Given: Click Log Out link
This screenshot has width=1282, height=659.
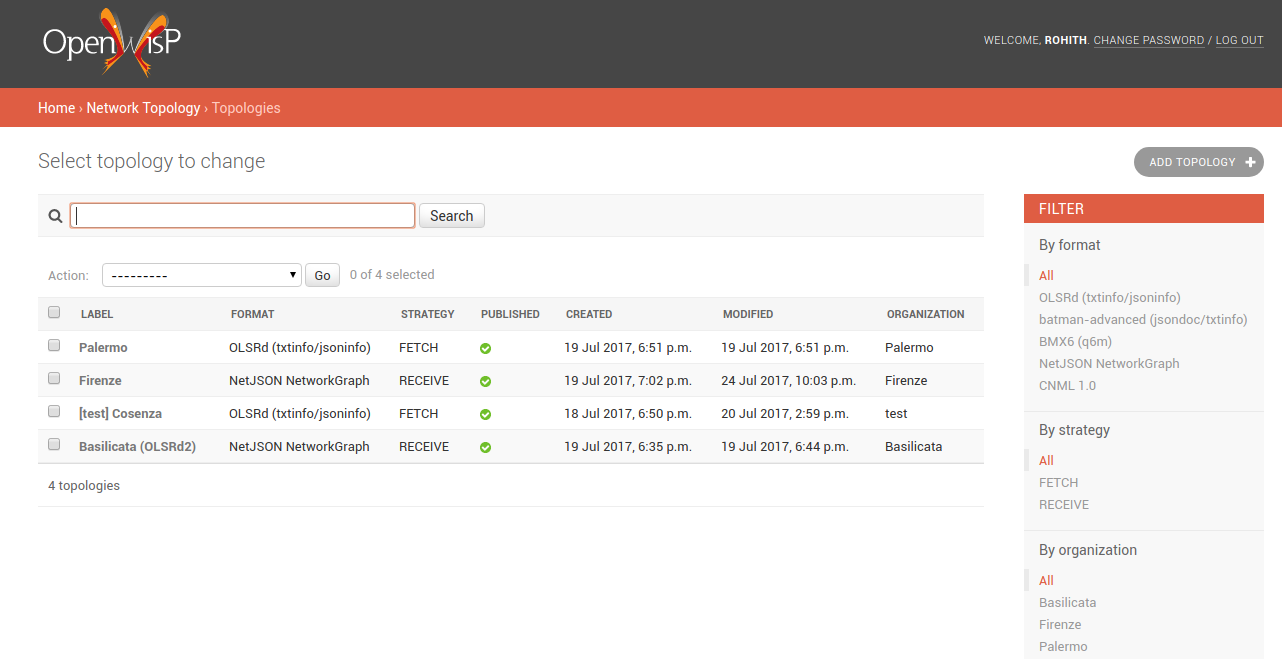Looking at the screenshot, I should click(x=1240, y=41).
